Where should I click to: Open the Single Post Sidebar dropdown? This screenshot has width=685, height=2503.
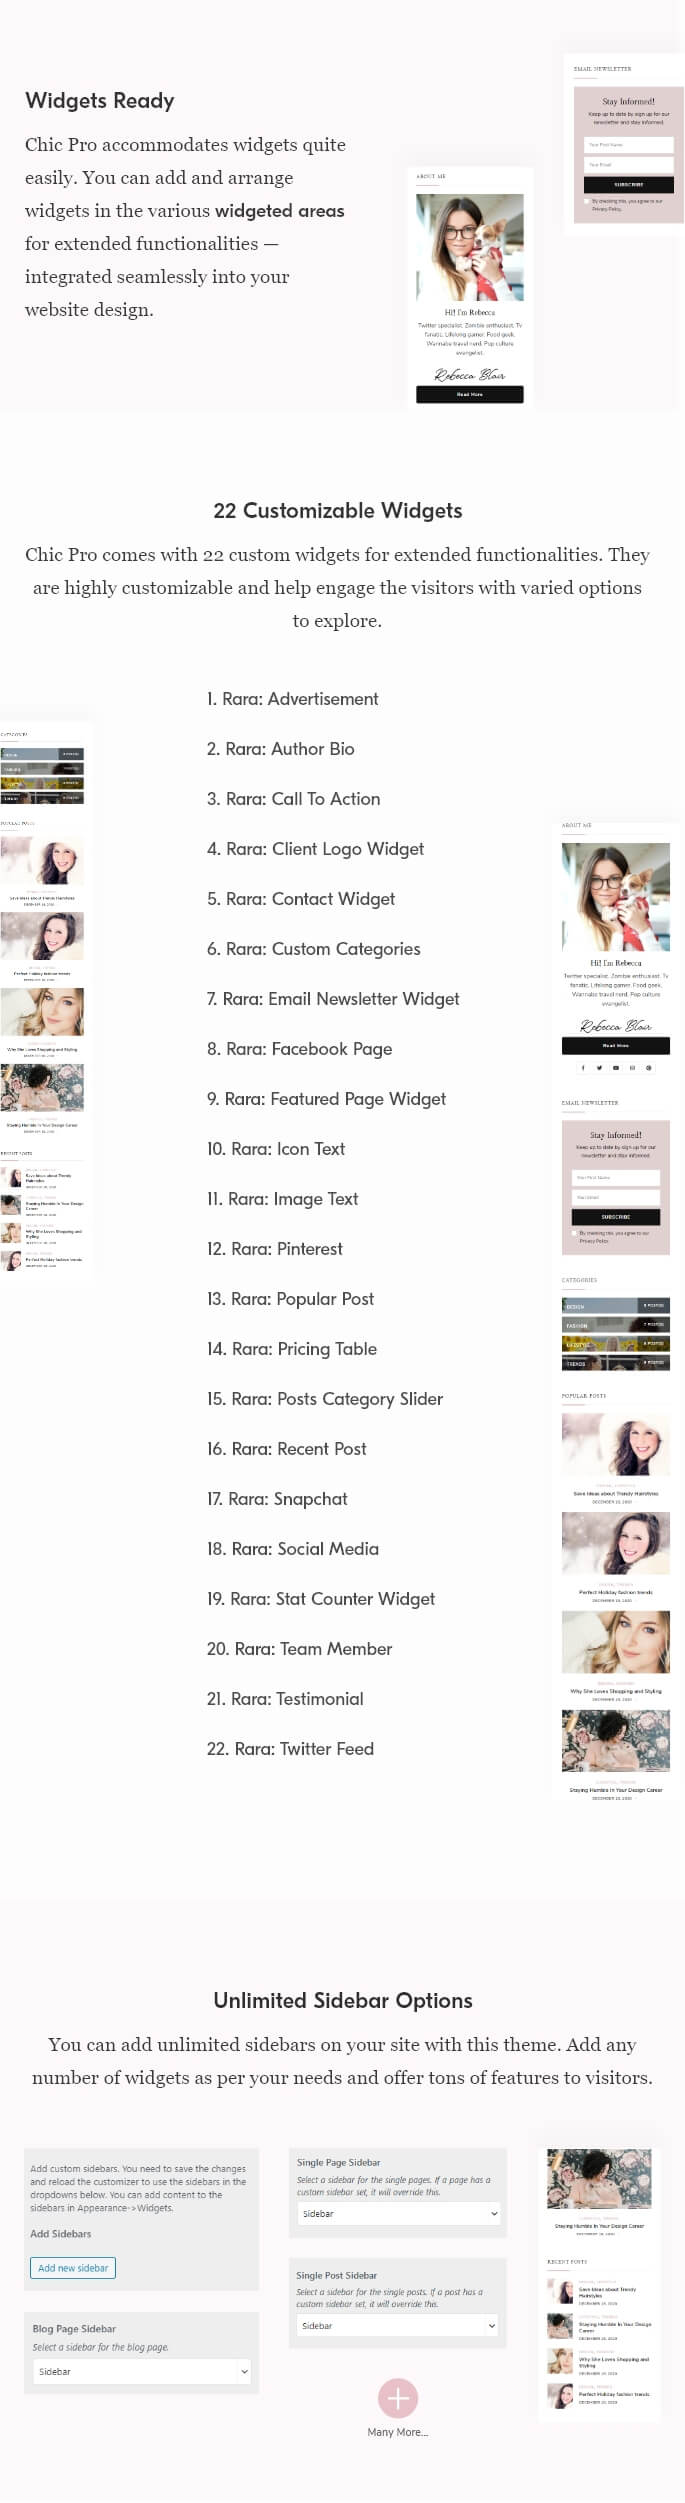[x=397, y=2325]
